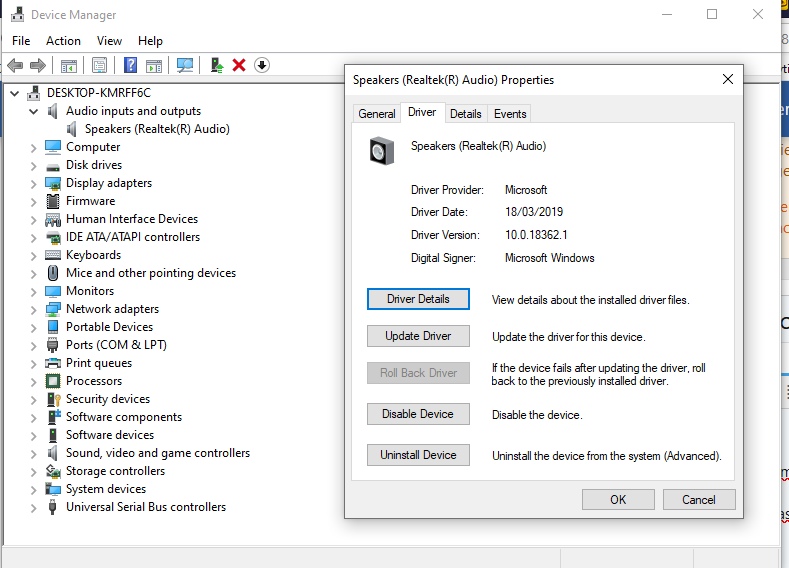Click the Security devices key icon
This screenshot has height=568, width=789.
point(53,399)
